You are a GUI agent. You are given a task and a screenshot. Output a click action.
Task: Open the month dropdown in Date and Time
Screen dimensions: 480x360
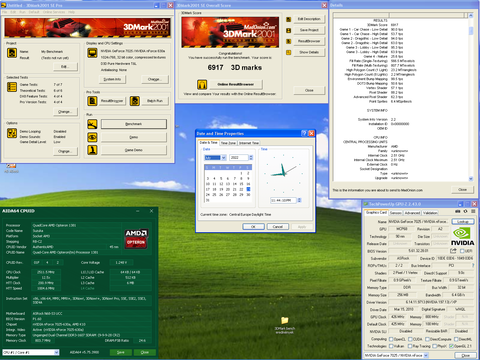point(224,158)
